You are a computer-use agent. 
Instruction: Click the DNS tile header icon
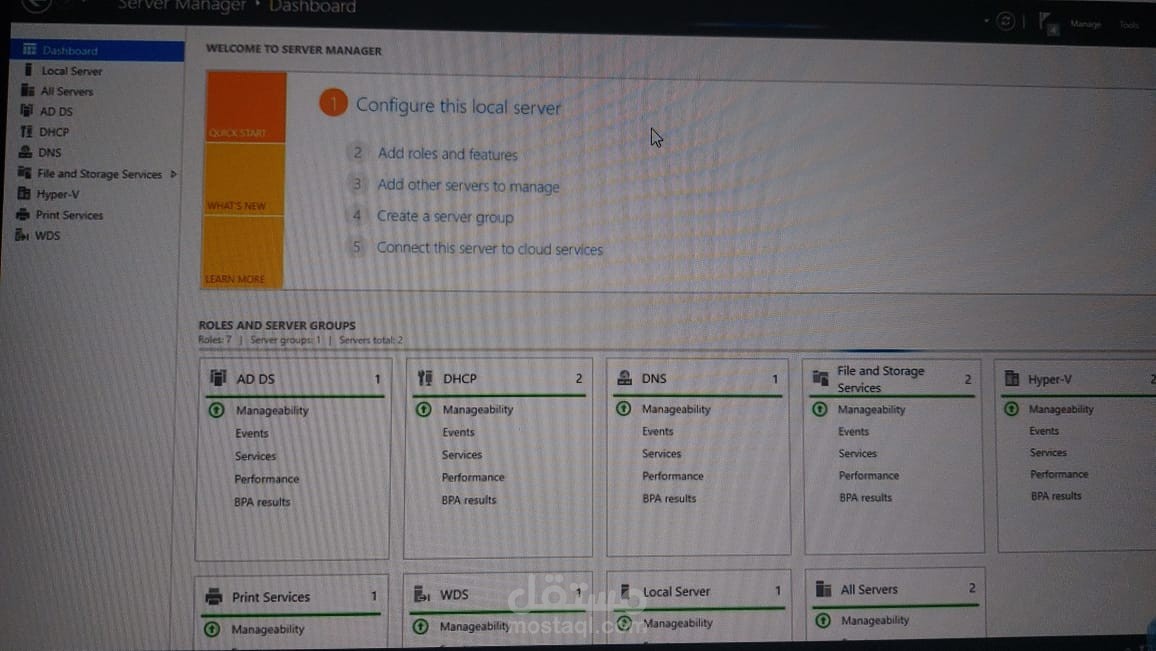pyautogui.click(x=624, y=378)
